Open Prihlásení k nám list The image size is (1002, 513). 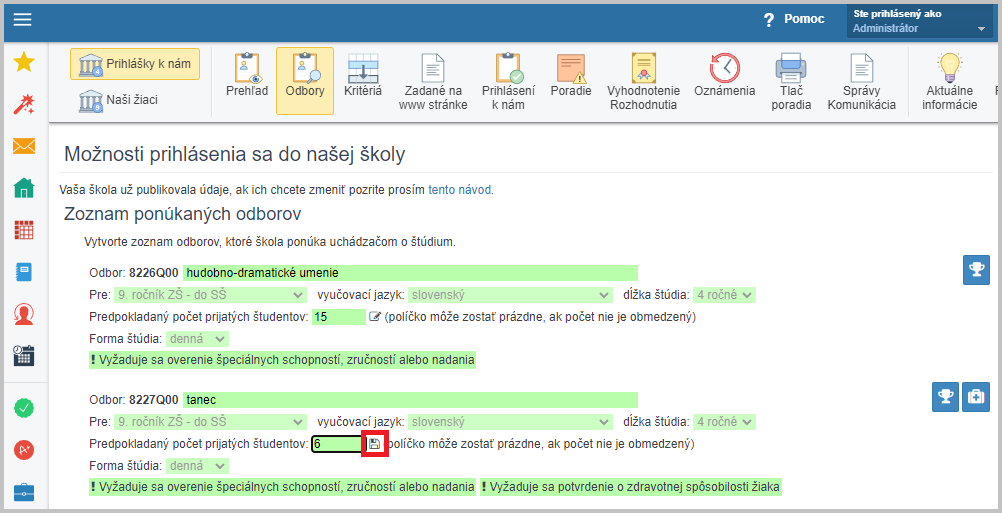click(x=508, y=80)
